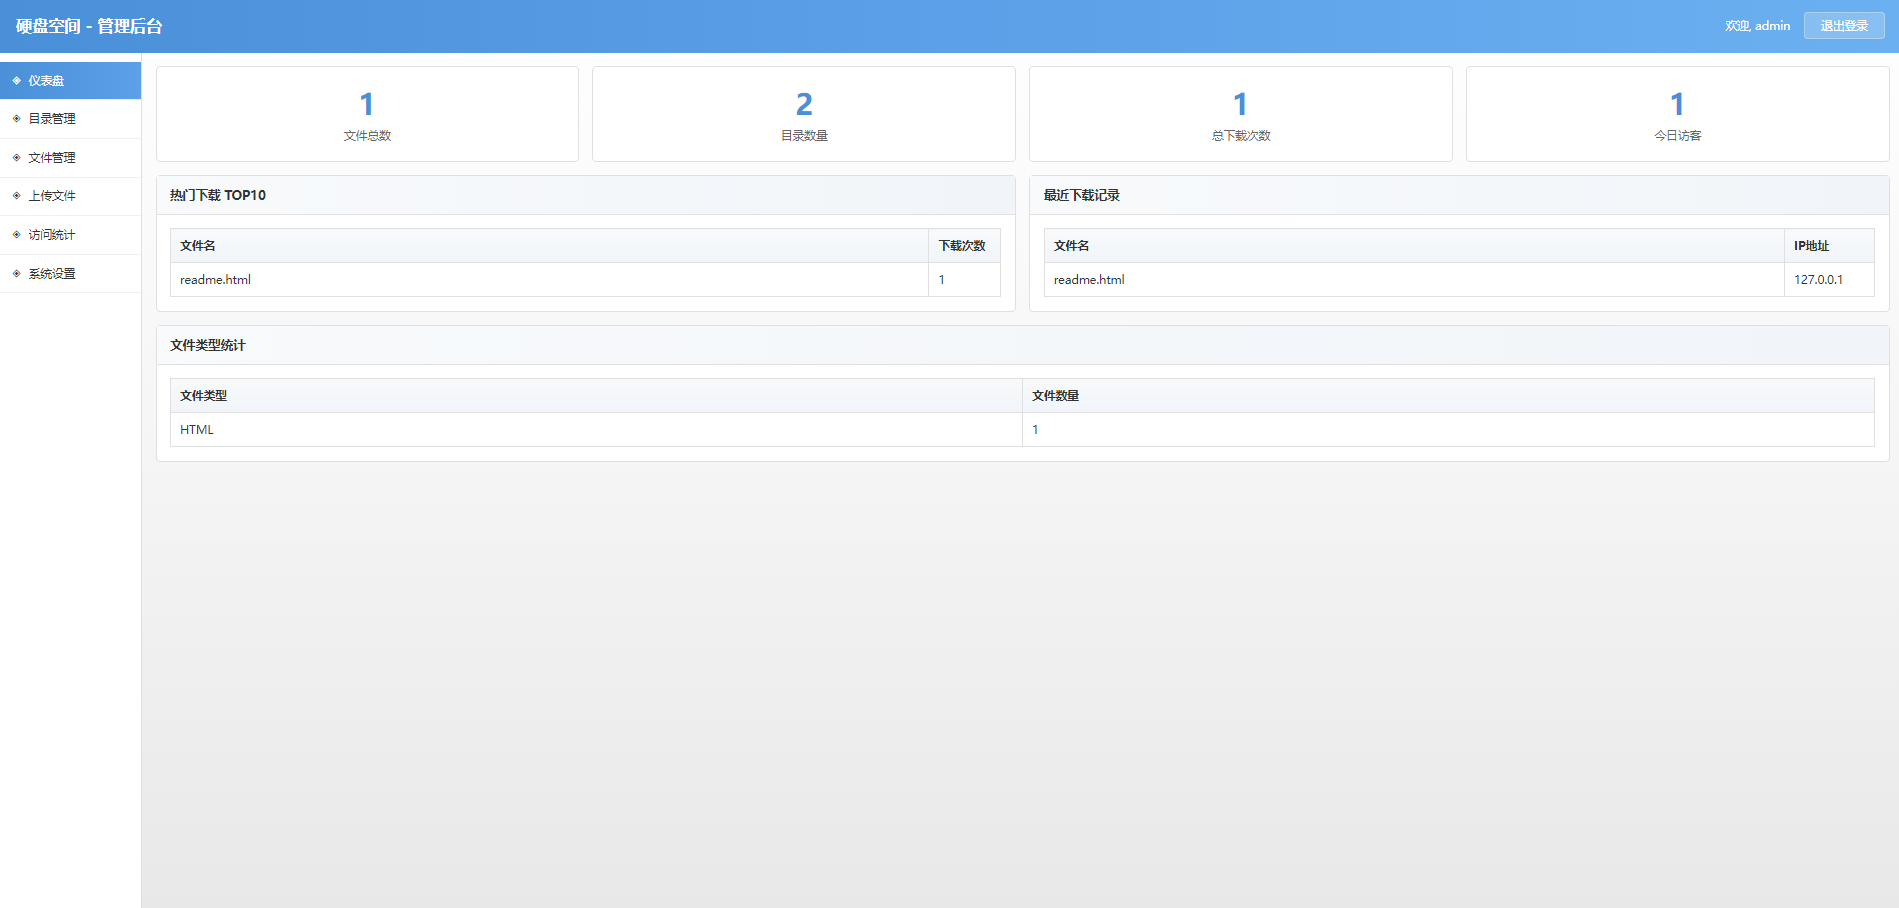Click the diamond icon beside 上传文件
This screenshot has width=1899, height=908.
(x=17, y=196)
